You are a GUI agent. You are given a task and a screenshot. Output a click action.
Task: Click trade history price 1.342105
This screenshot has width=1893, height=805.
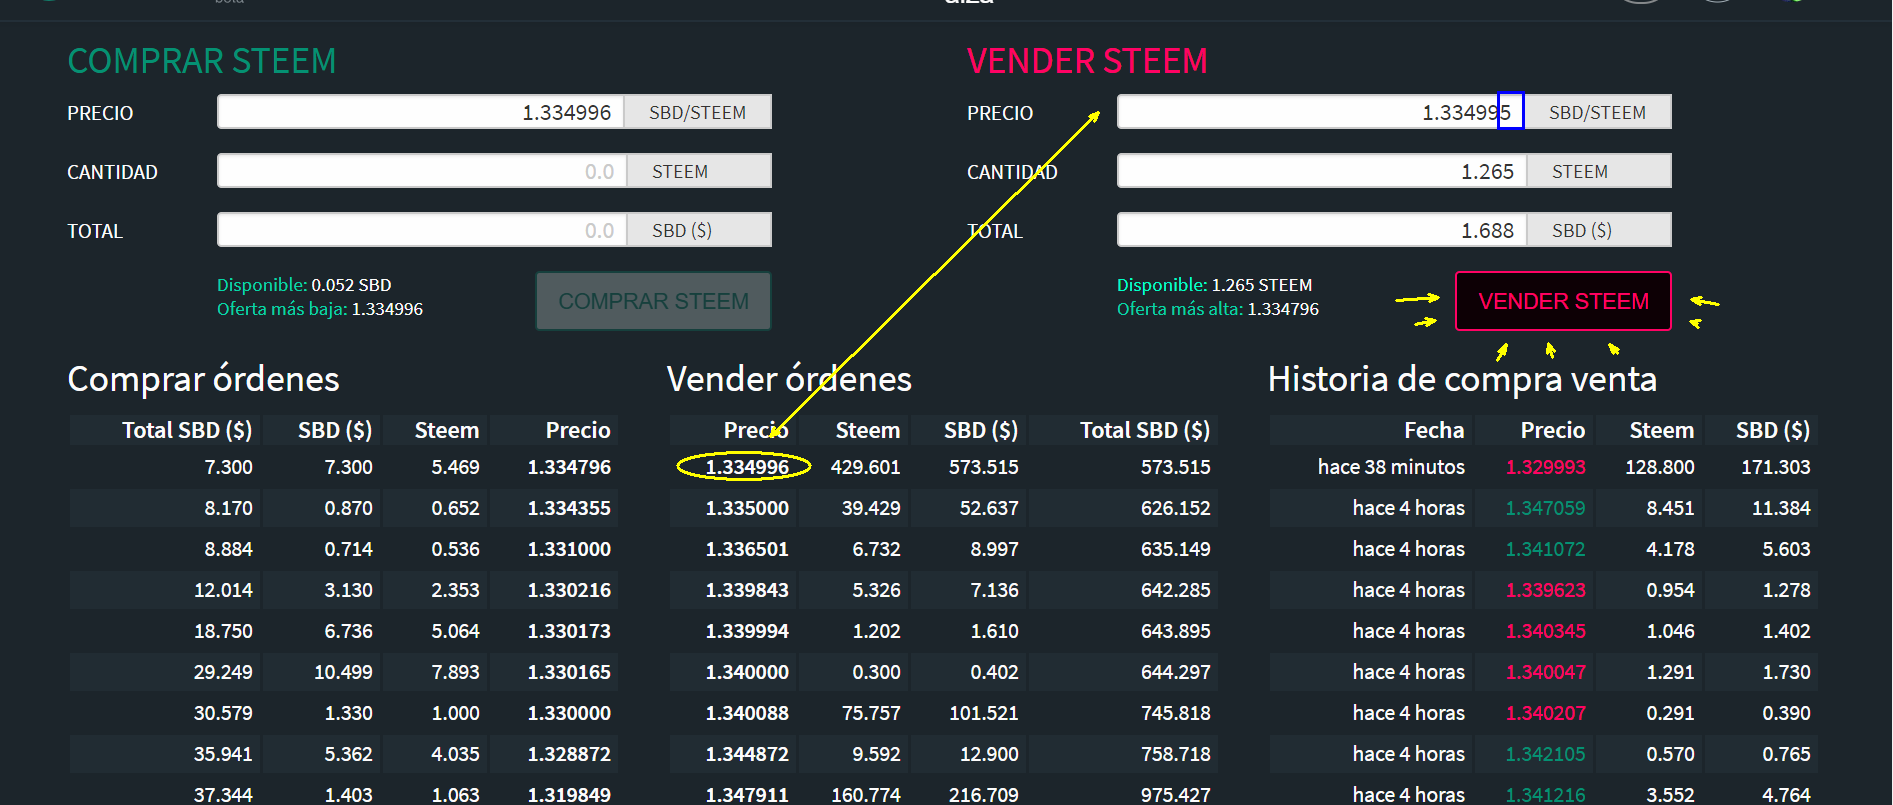tap(1545, 754)
